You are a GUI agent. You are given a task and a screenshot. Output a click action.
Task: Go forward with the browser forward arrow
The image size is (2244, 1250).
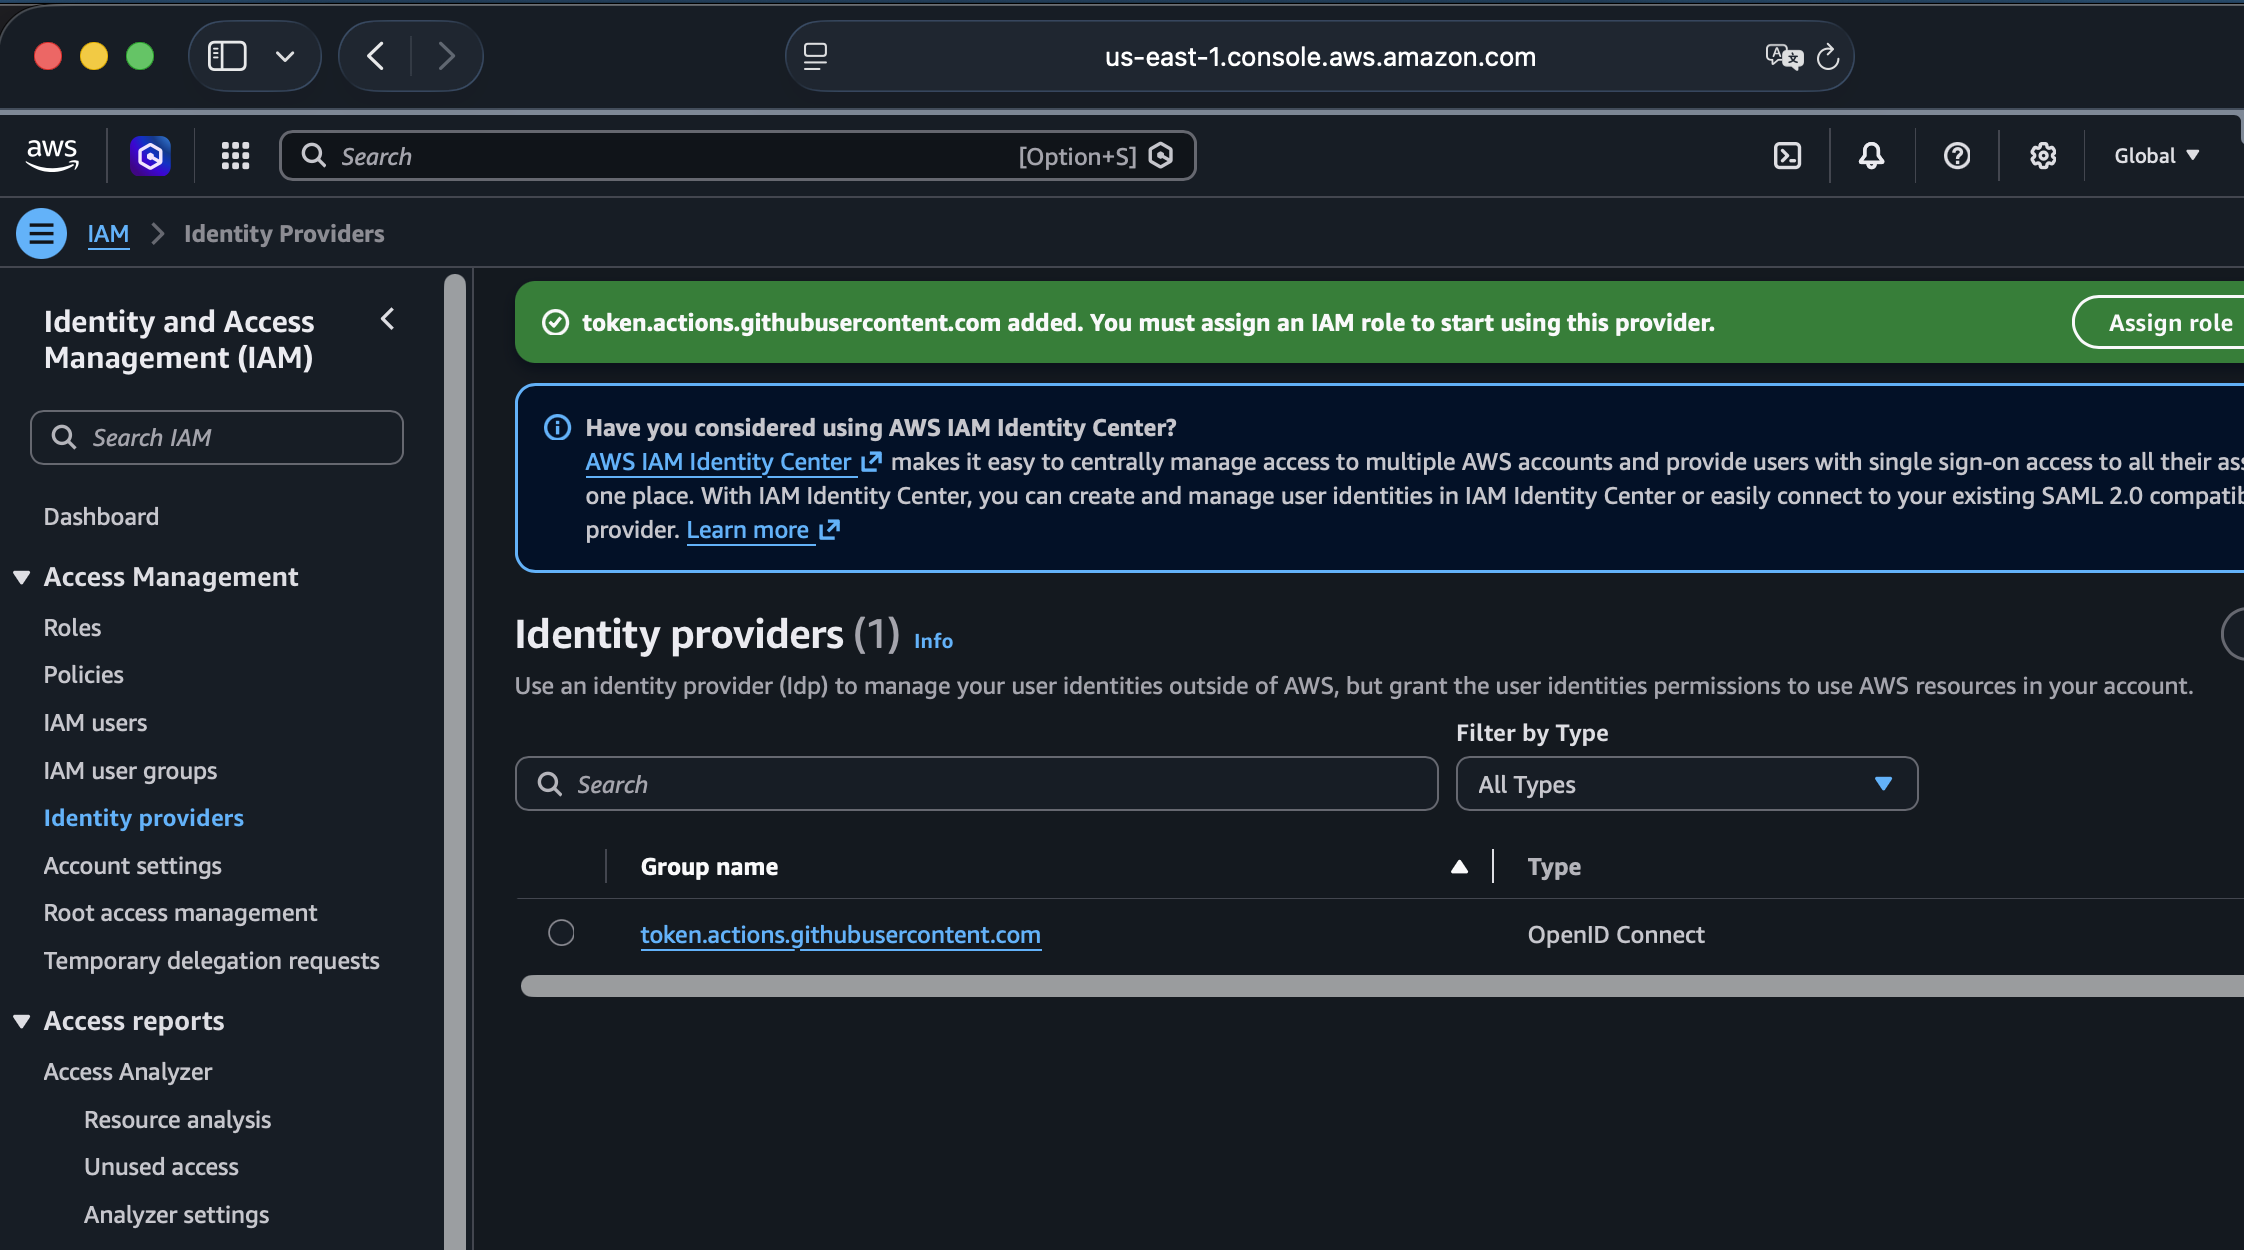(x=447, y=56)
